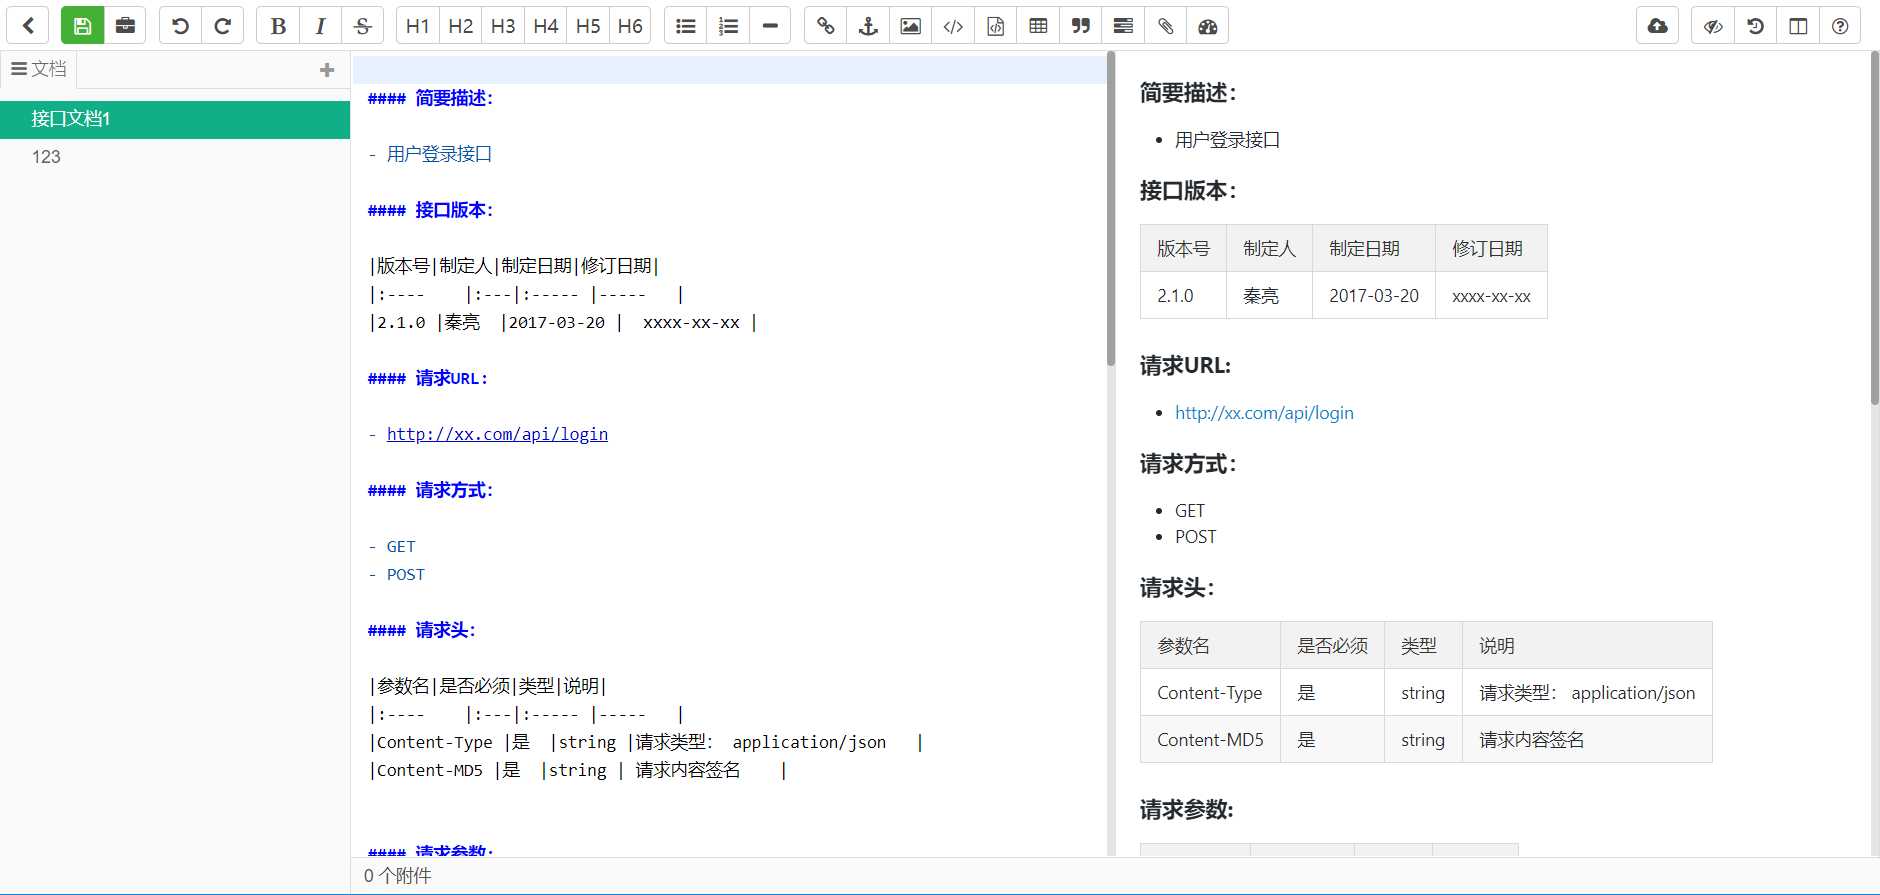Open the template briefcase icon

point(125,26)
